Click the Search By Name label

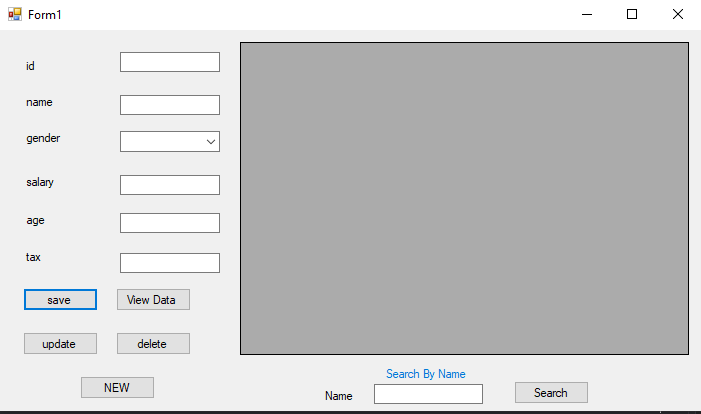coord(426,374)
